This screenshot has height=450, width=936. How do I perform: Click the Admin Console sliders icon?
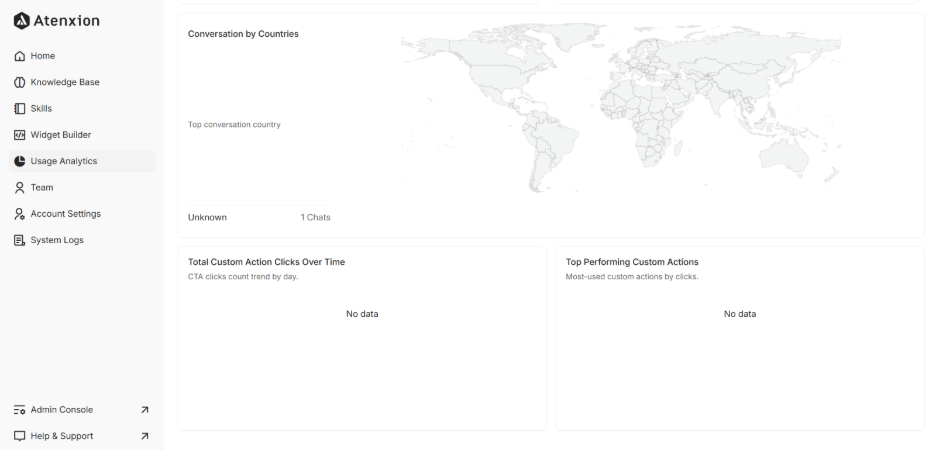click(20, 409)
